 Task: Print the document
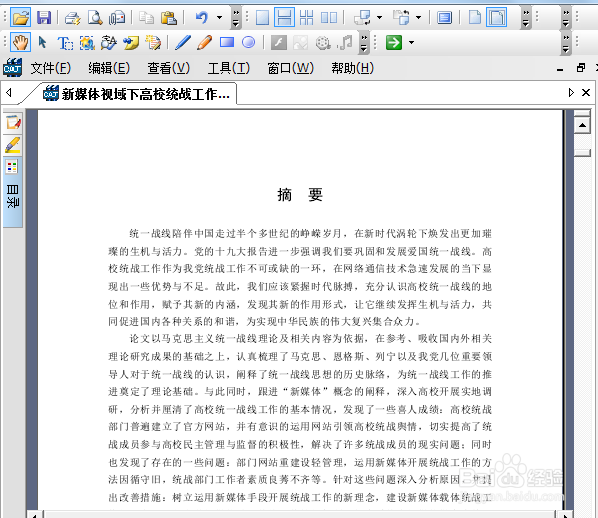pos(72,18)
